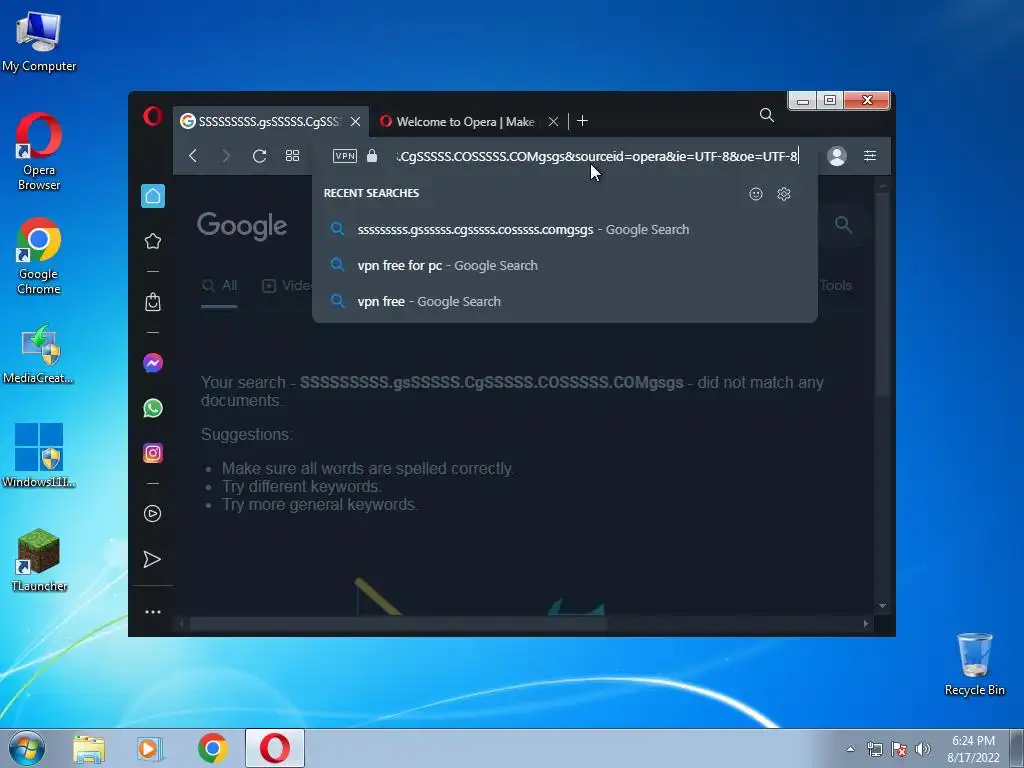The width and height of the screenshot is (1024, 768).
Task: Open Windows Explorer from the taskbar
Action: coord(89,749)
